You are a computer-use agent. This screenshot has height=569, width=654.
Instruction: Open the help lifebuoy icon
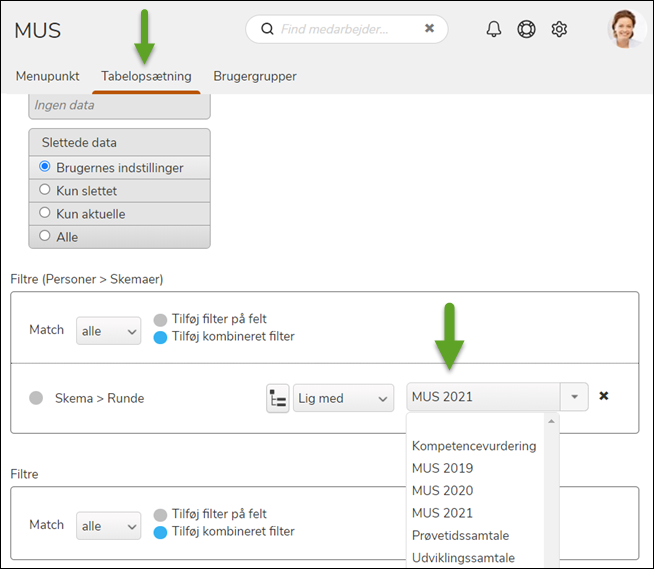526,29
